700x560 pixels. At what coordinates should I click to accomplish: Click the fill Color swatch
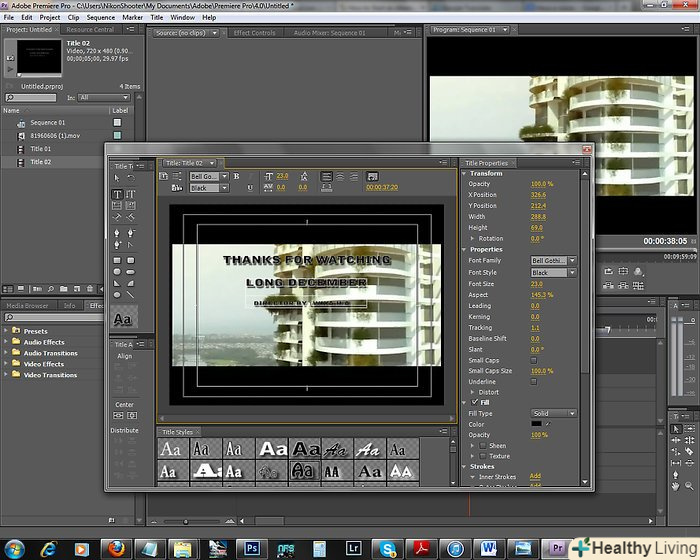point(536,424)
